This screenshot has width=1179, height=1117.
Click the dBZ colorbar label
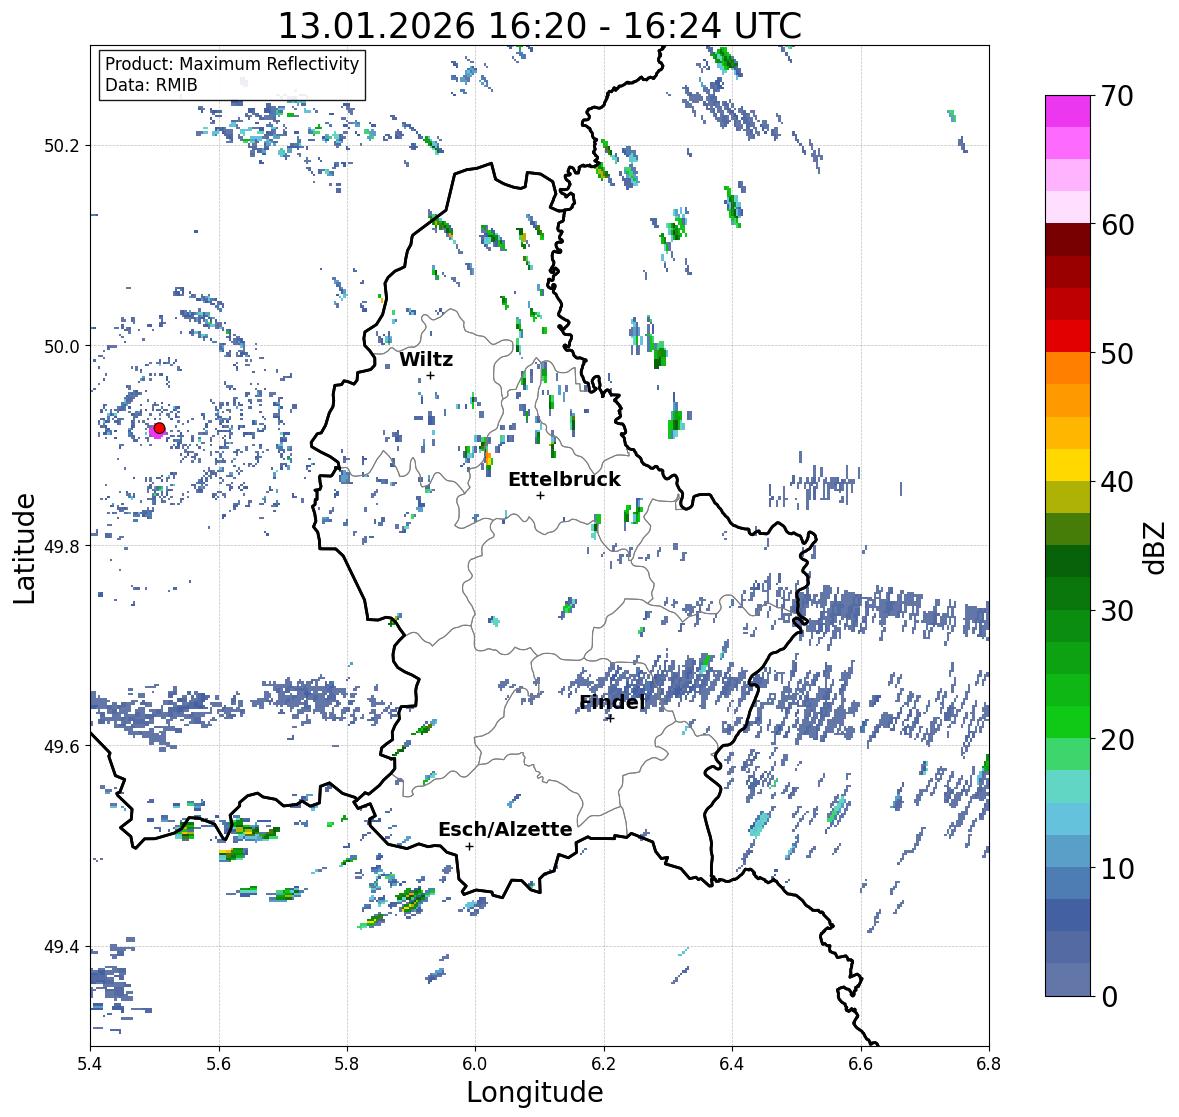click(x=1156, y=548)
